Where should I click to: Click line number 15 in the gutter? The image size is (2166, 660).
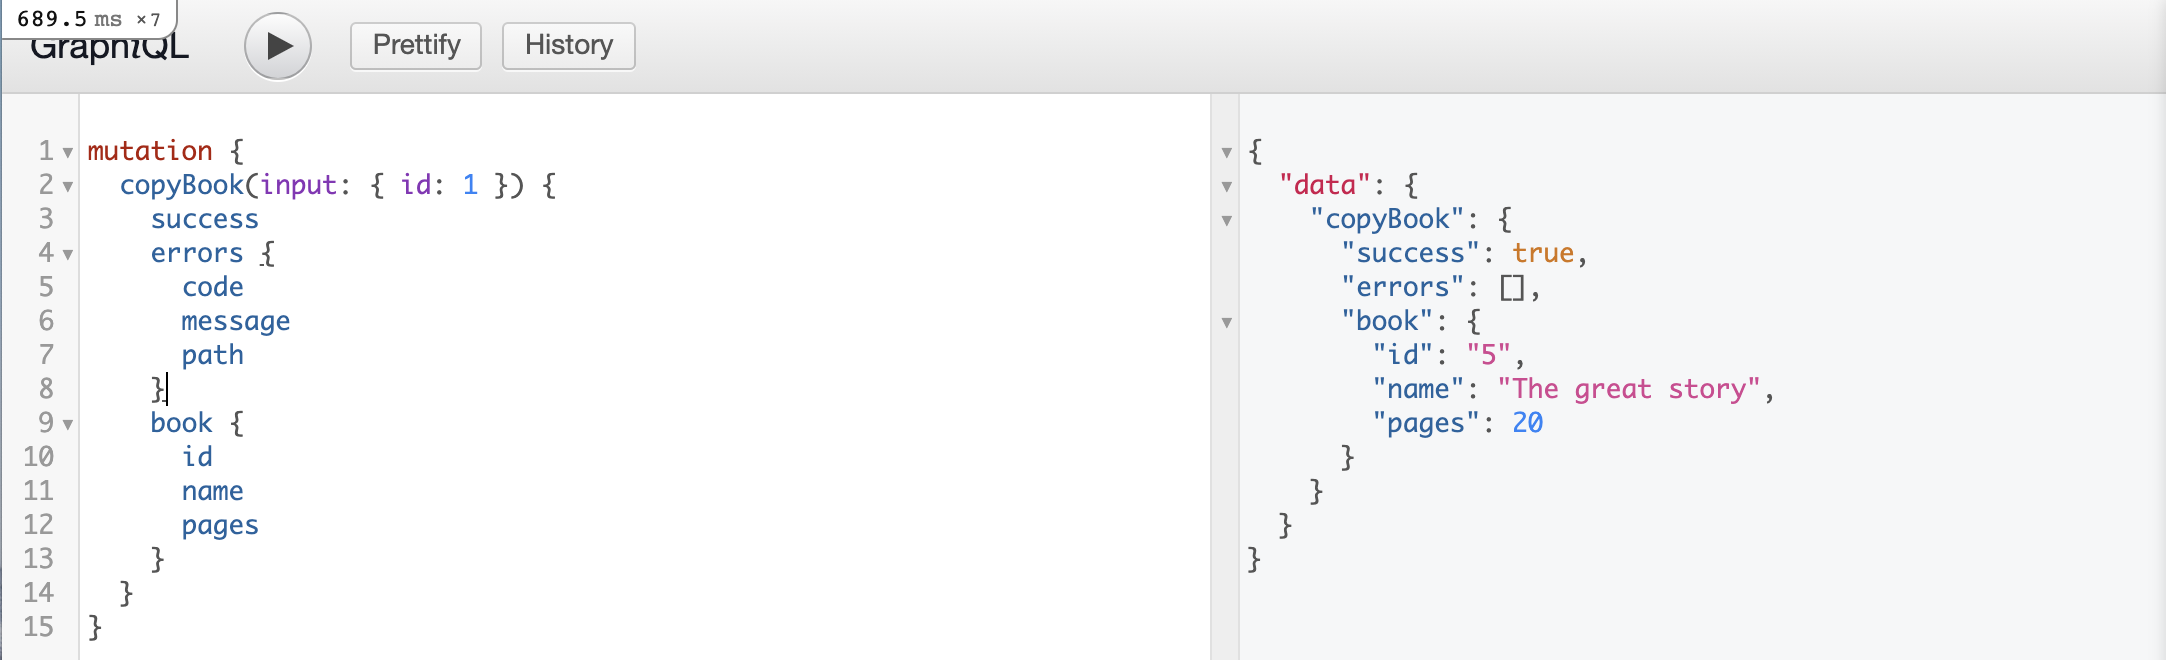coord(39,627)
